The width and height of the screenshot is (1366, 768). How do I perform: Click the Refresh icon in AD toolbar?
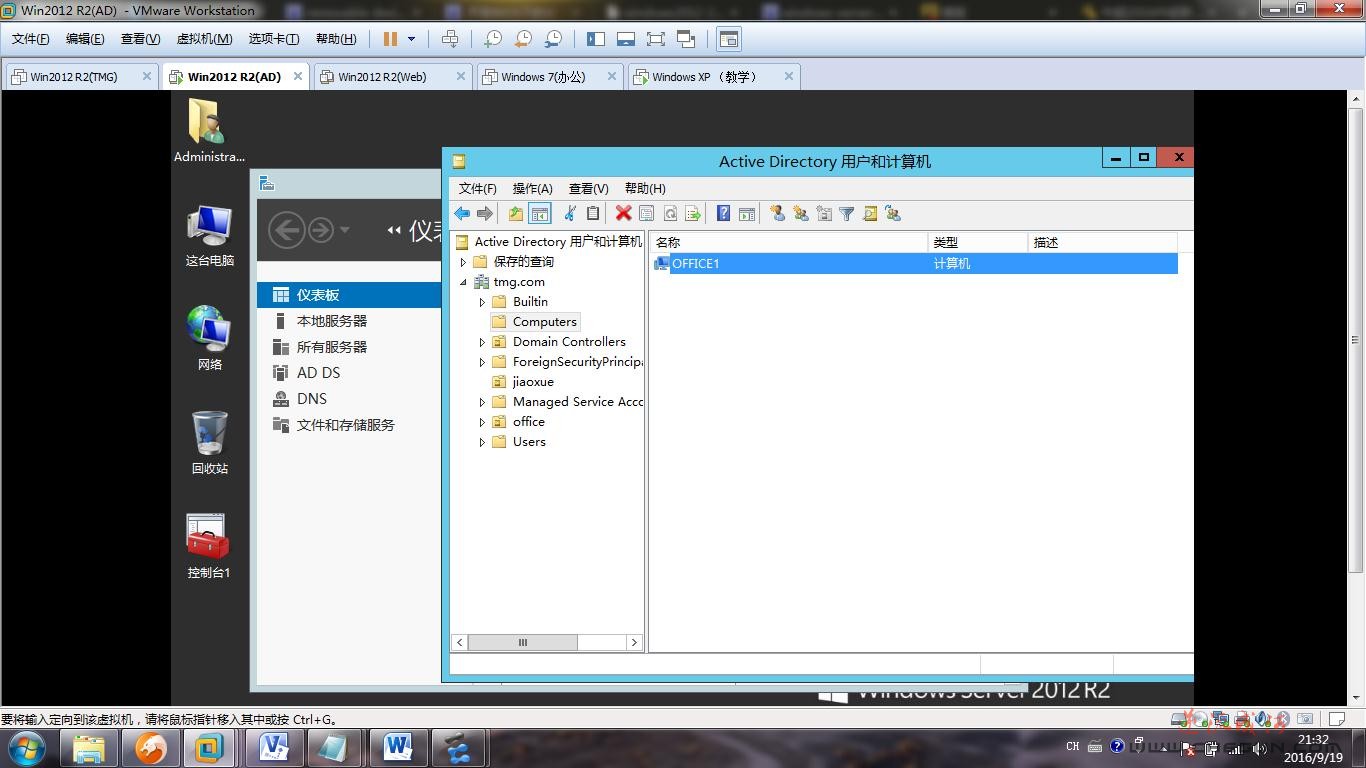coord(670,213)
